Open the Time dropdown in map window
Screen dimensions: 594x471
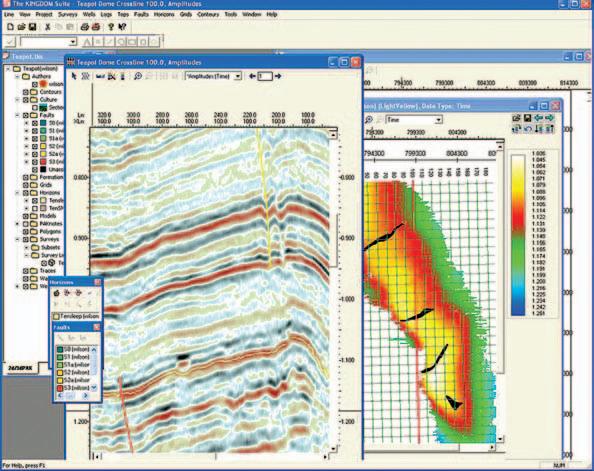coord(438,120)
